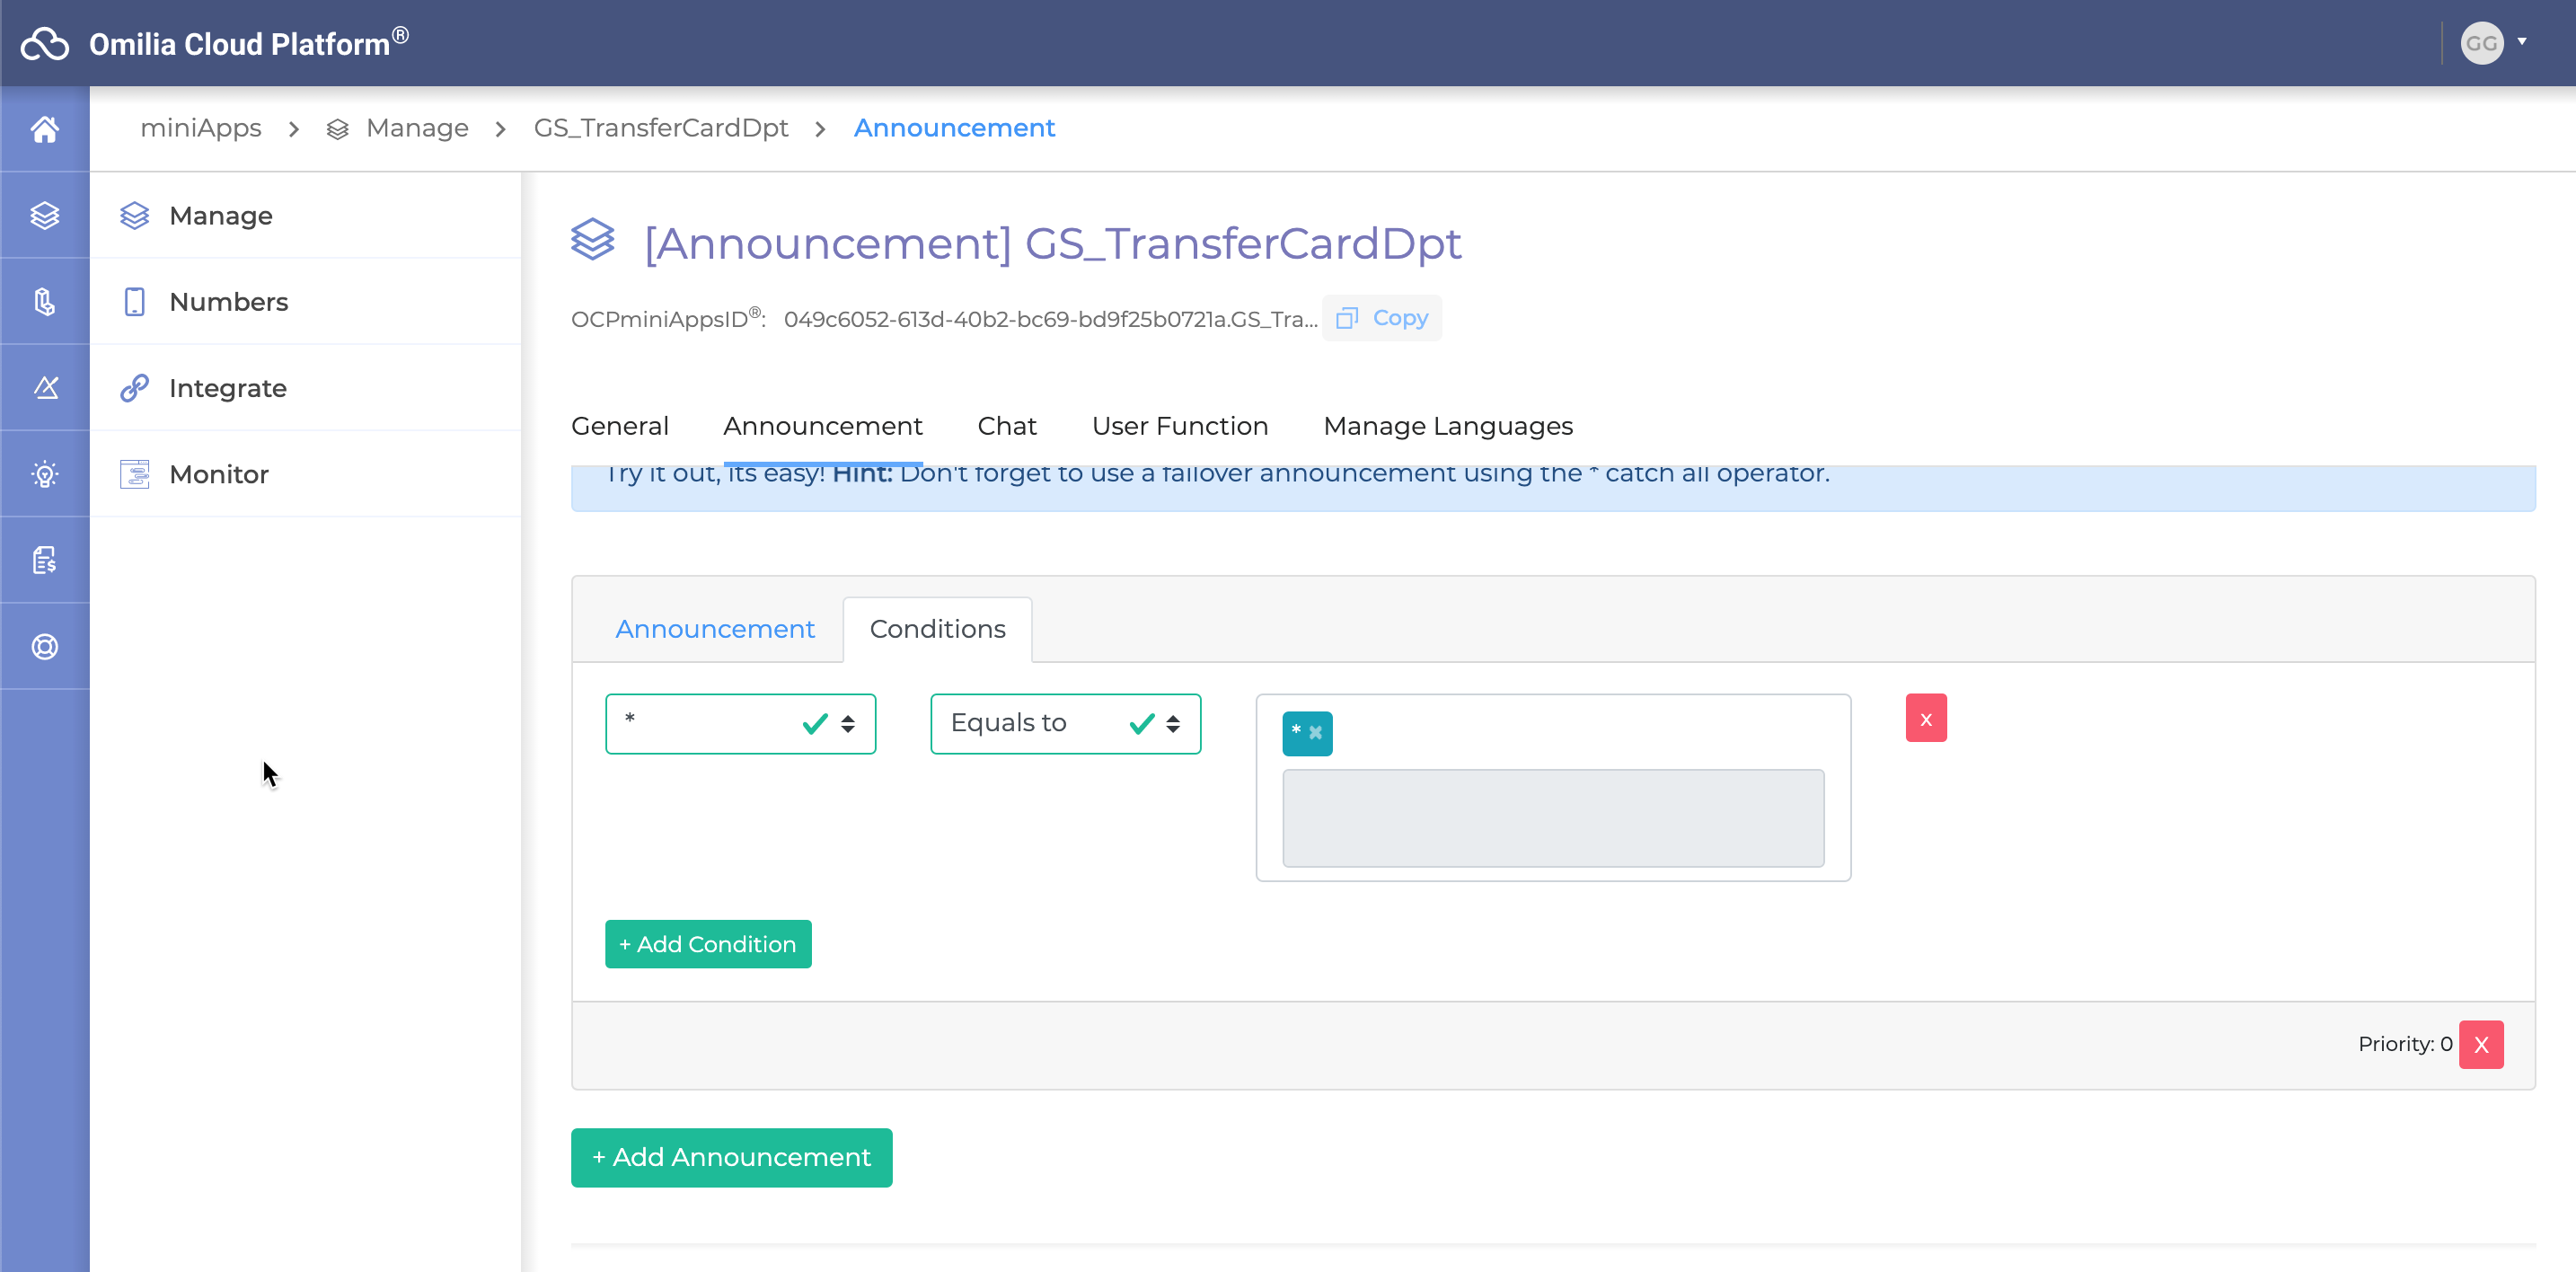The width and height of the screenshot is (2576, 1272).
Task: Go to home in left rail
Action: click(x=45, y=129)
